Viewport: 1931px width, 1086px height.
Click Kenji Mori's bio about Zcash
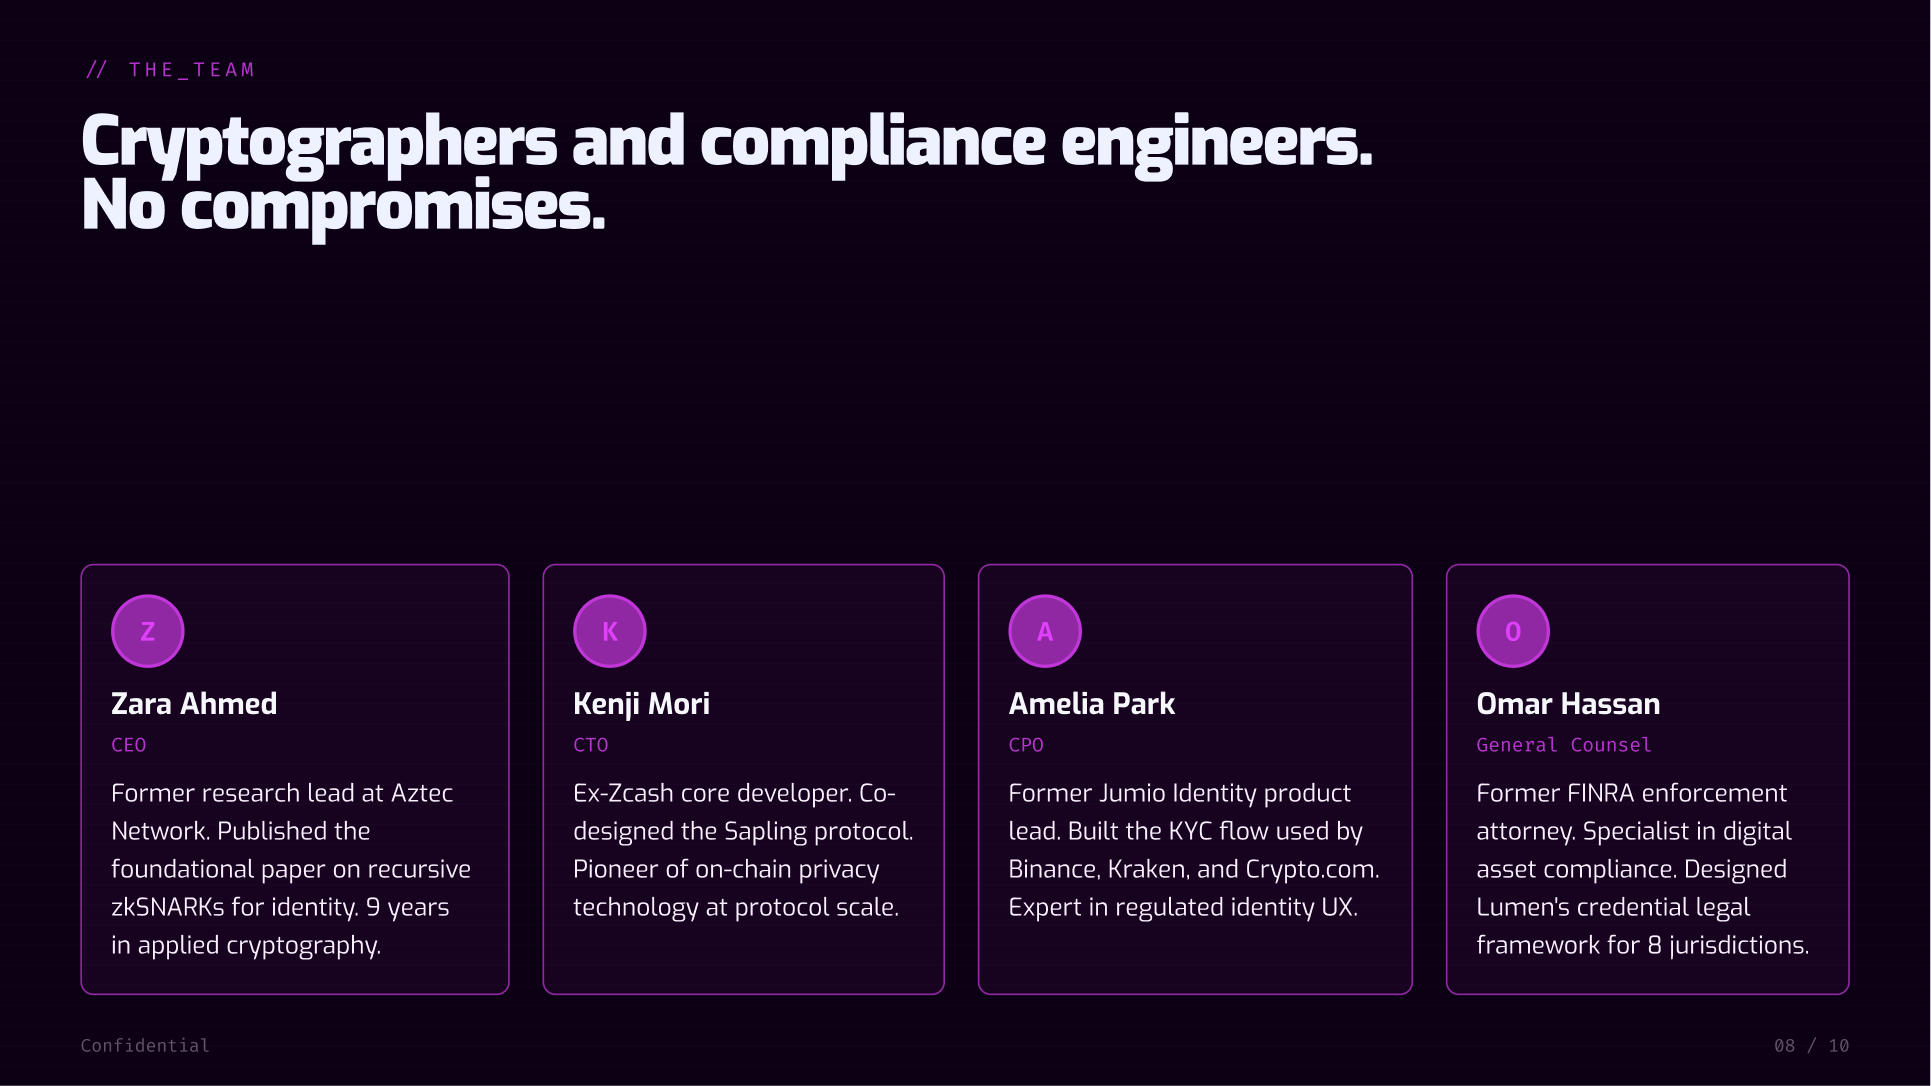click(743, 850)
